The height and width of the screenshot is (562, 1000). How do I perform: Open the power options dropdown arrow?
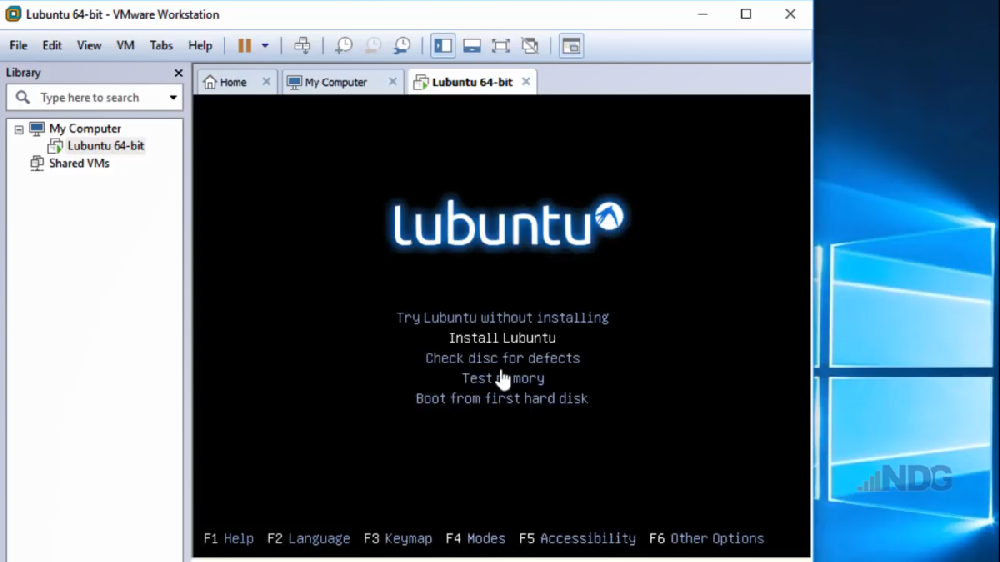point(265,46)
